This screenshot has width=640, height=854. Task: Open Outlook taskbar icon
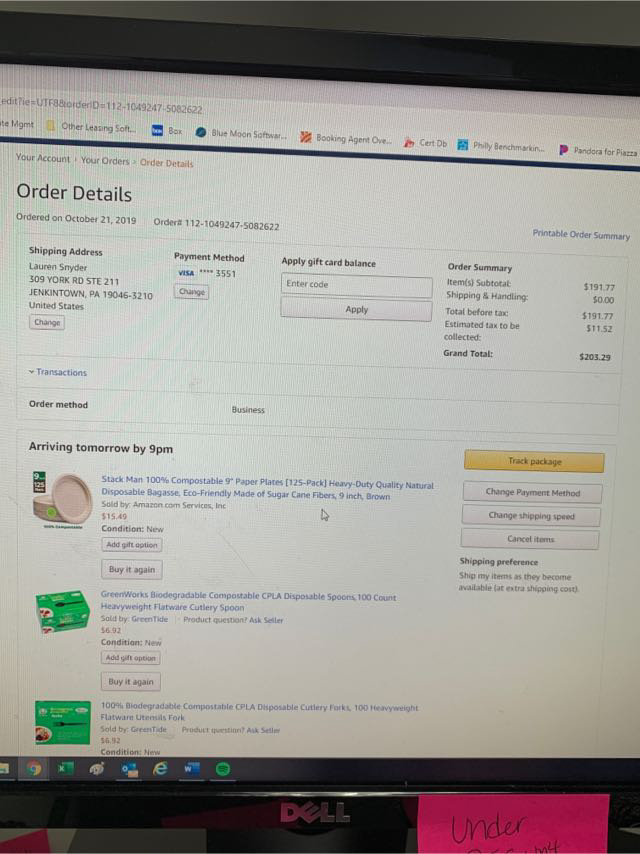pos(129,769)
